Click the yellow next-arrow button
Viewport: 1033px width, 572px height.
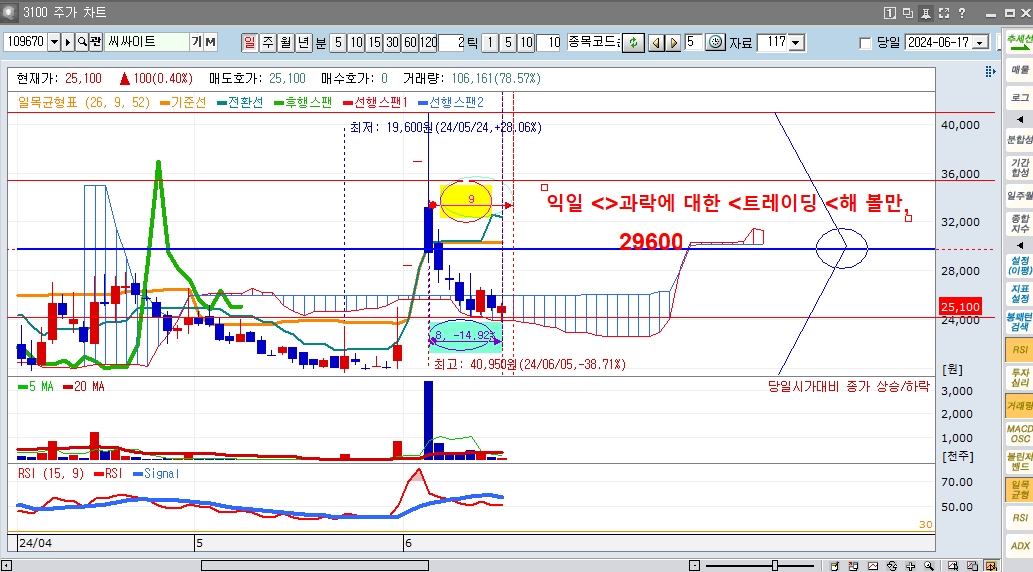point(673,43)
